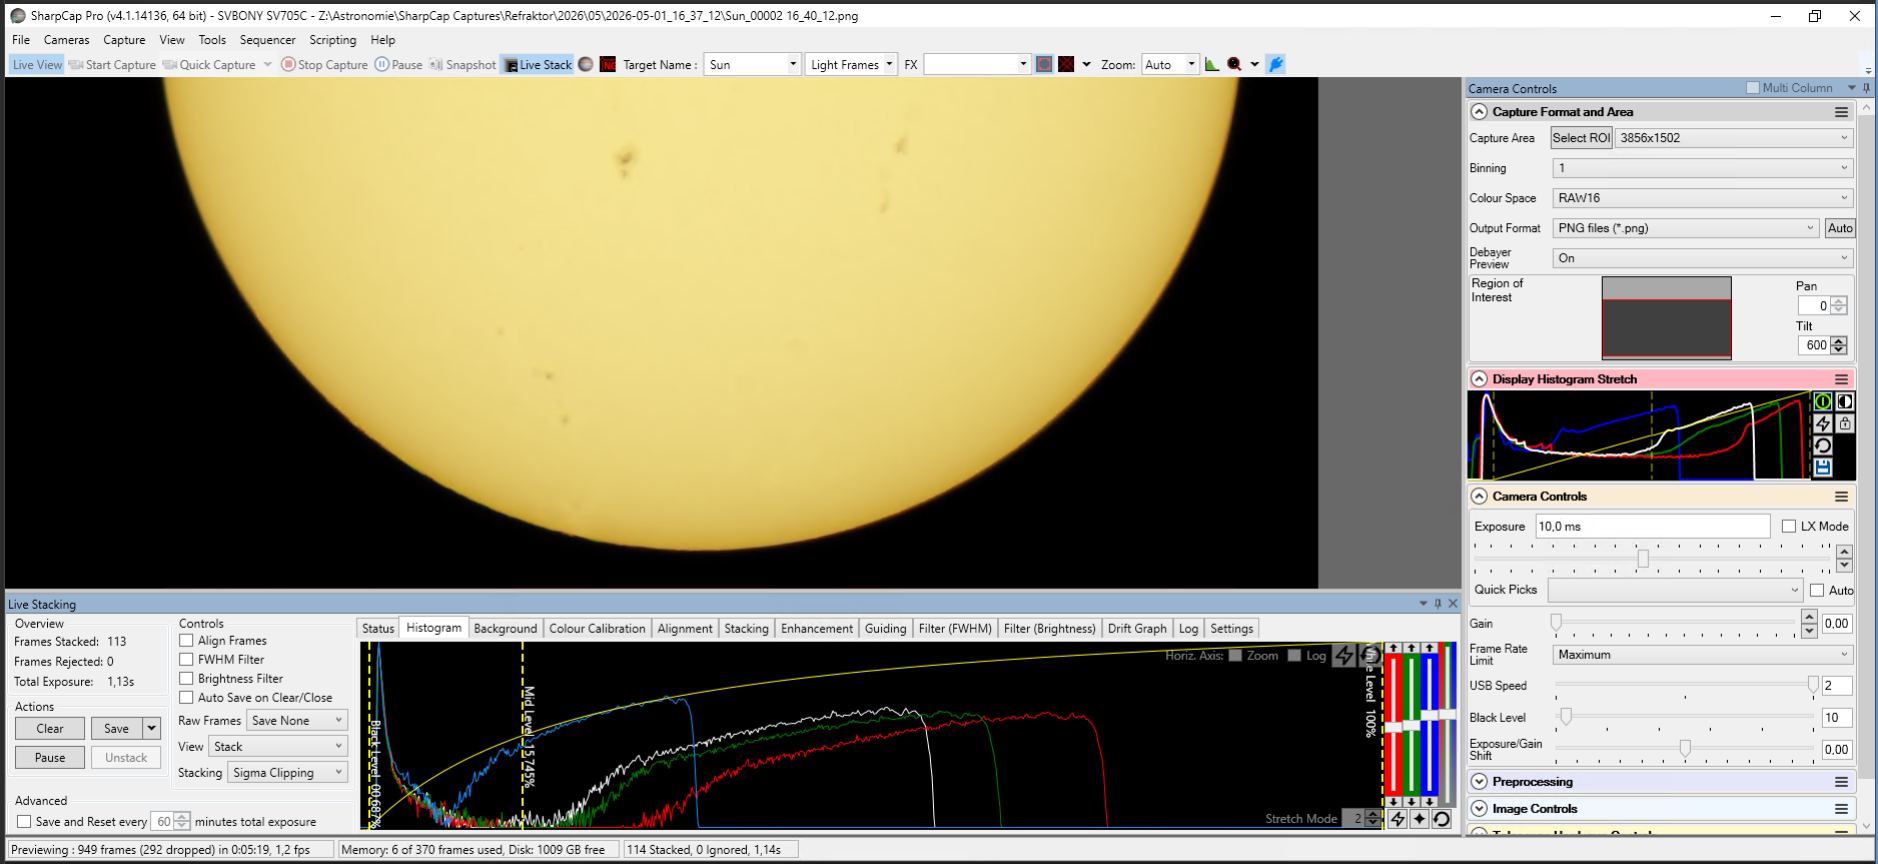
Task: Click the round globe icon next to Live Stack
Action: (x=586, y=65)
